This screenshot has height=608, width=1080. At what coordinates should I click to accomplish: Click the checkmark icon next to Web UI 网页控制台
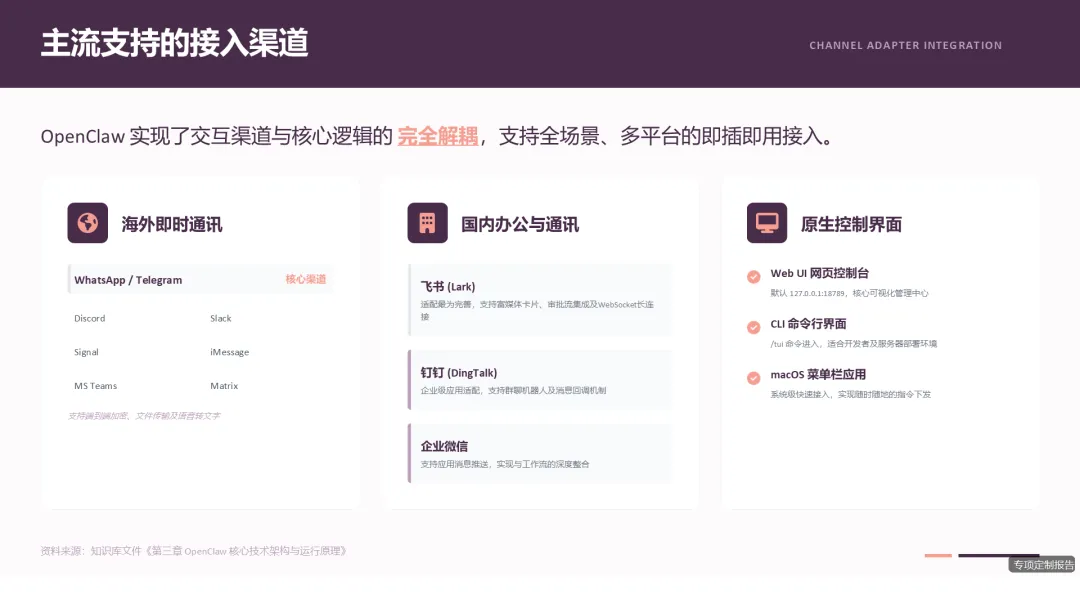(x=754, y=277)
